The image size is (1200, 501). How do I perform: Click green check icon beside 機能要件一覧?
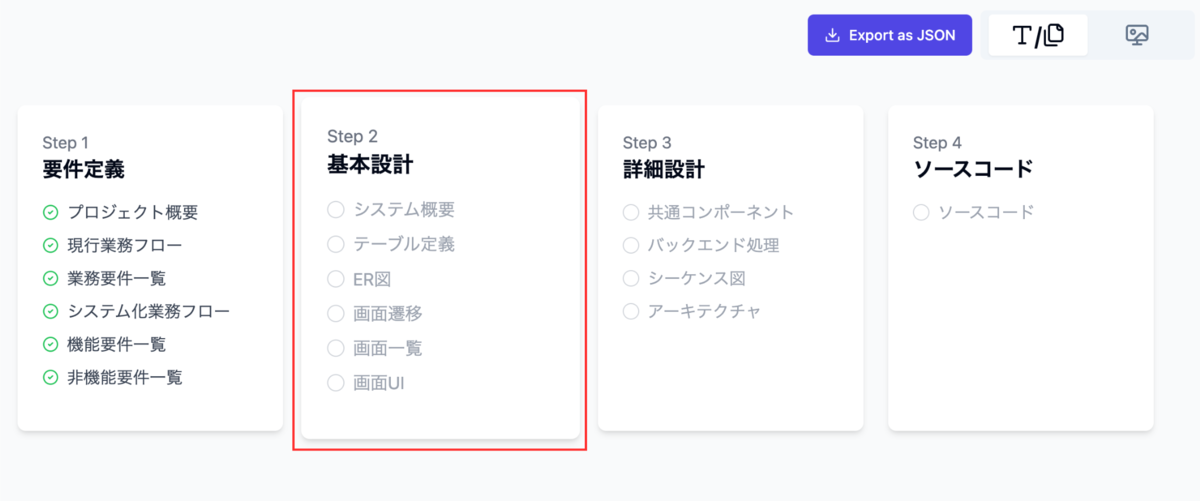point(51,344)
